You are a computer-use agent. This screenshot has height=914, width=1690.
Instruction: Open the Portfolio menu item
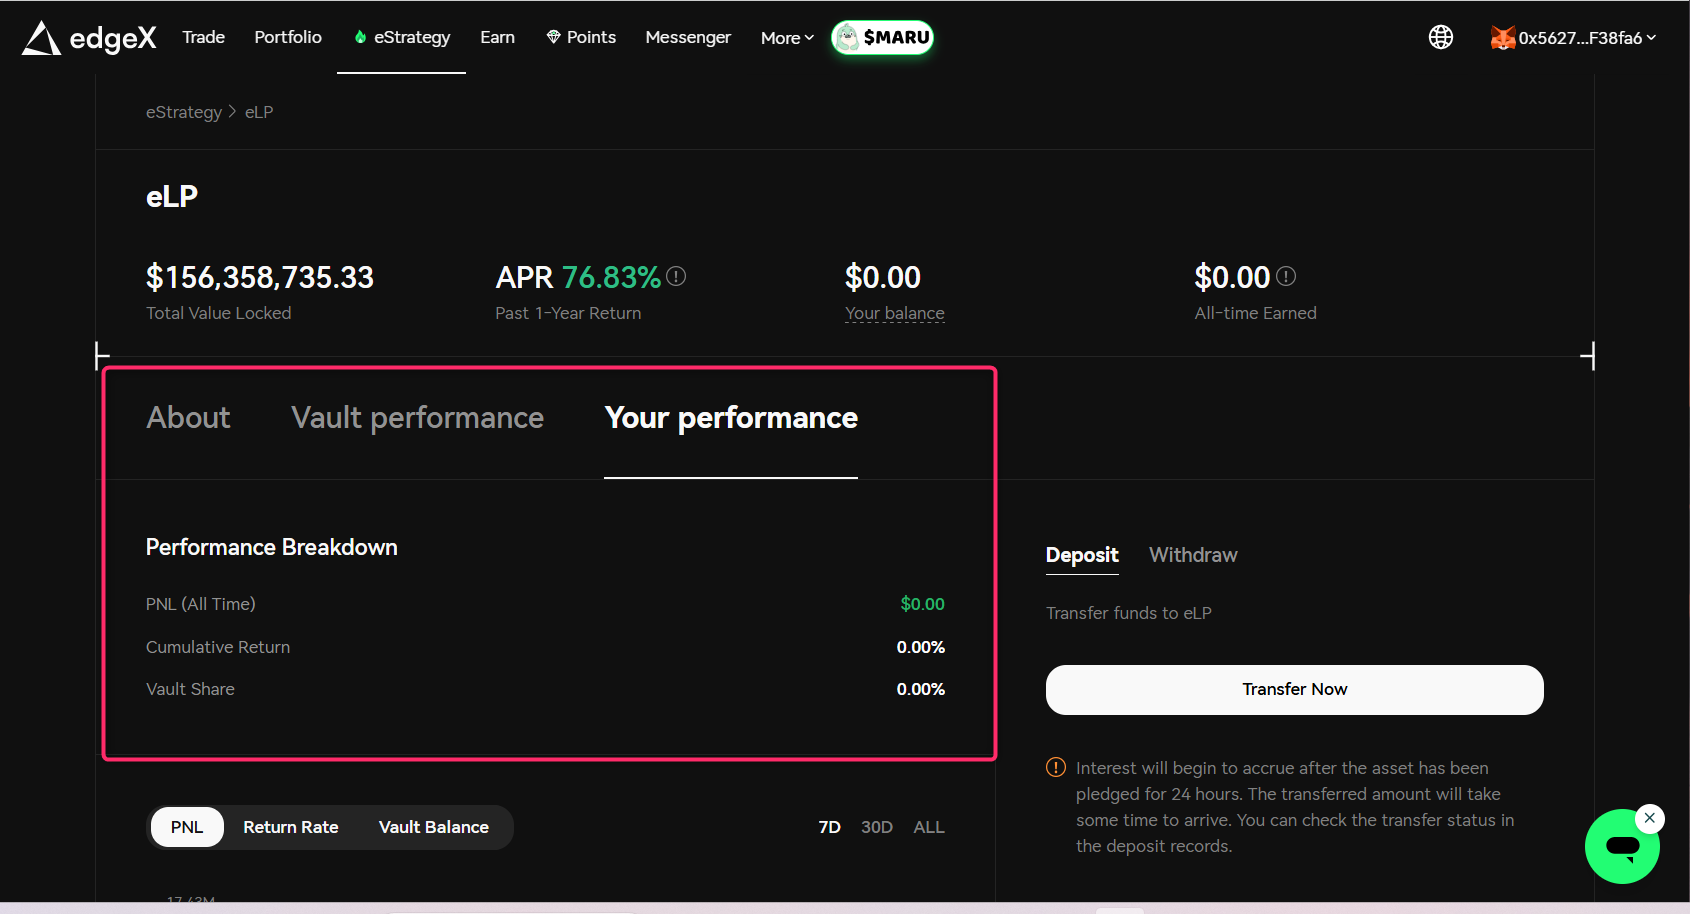click(288, 37)
